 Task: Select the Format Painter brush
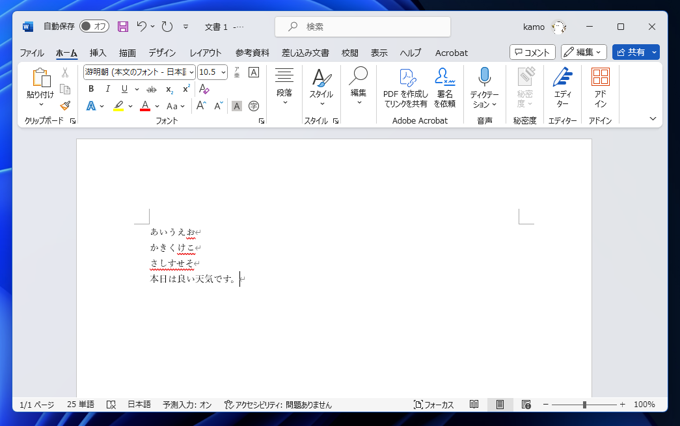pos(65,105)
